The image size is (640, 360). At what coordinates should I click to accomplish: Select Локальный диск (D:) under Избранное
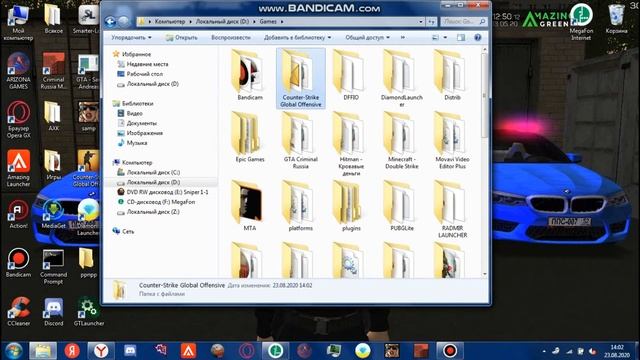tap(148, 84)
